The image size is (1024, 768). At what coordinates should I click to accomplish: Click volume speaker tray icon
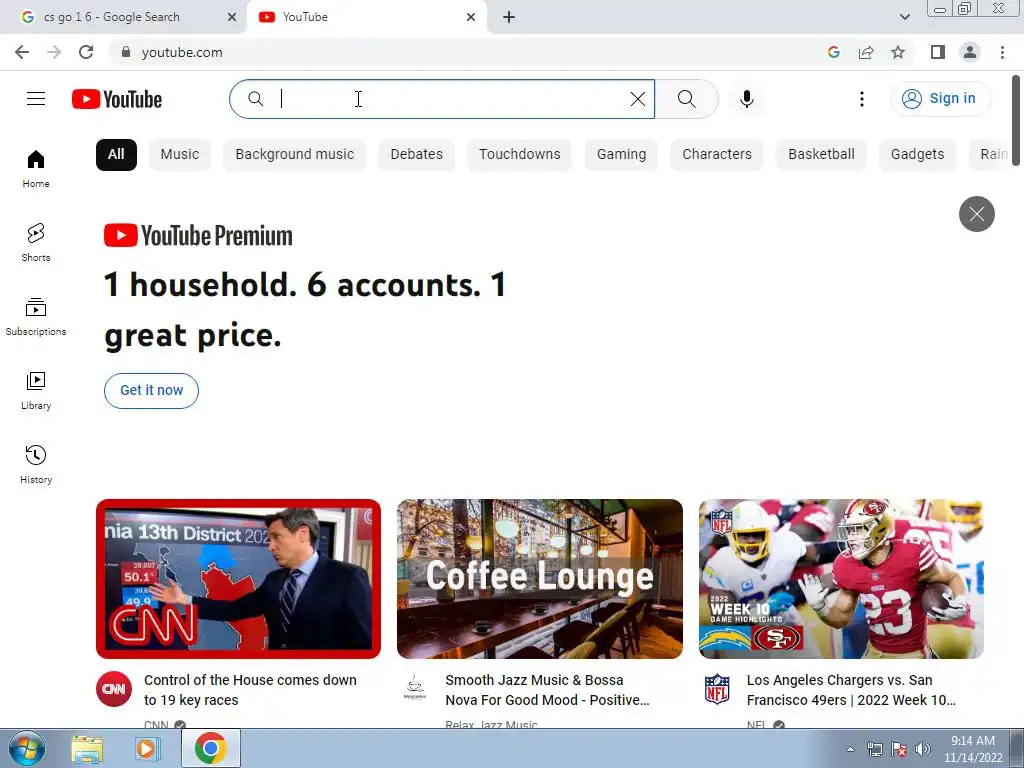922,749
